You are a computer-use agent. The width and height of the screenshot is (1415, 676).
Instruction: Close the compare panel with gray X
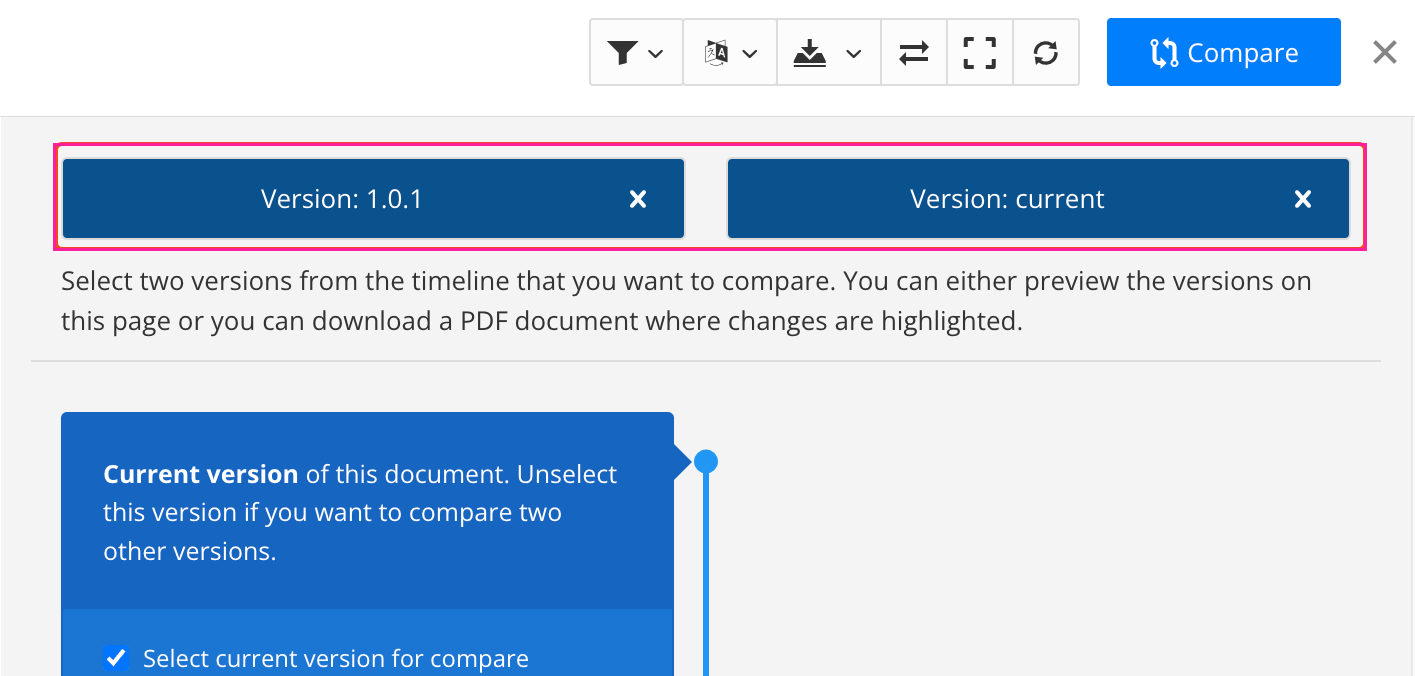(x=1385, y=52)
